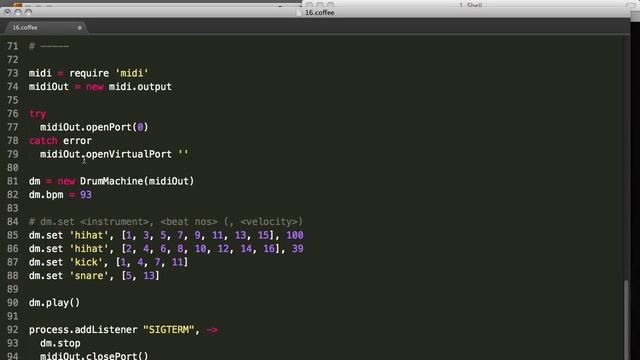Click line number 81 in the gutter

coord(13,181)
